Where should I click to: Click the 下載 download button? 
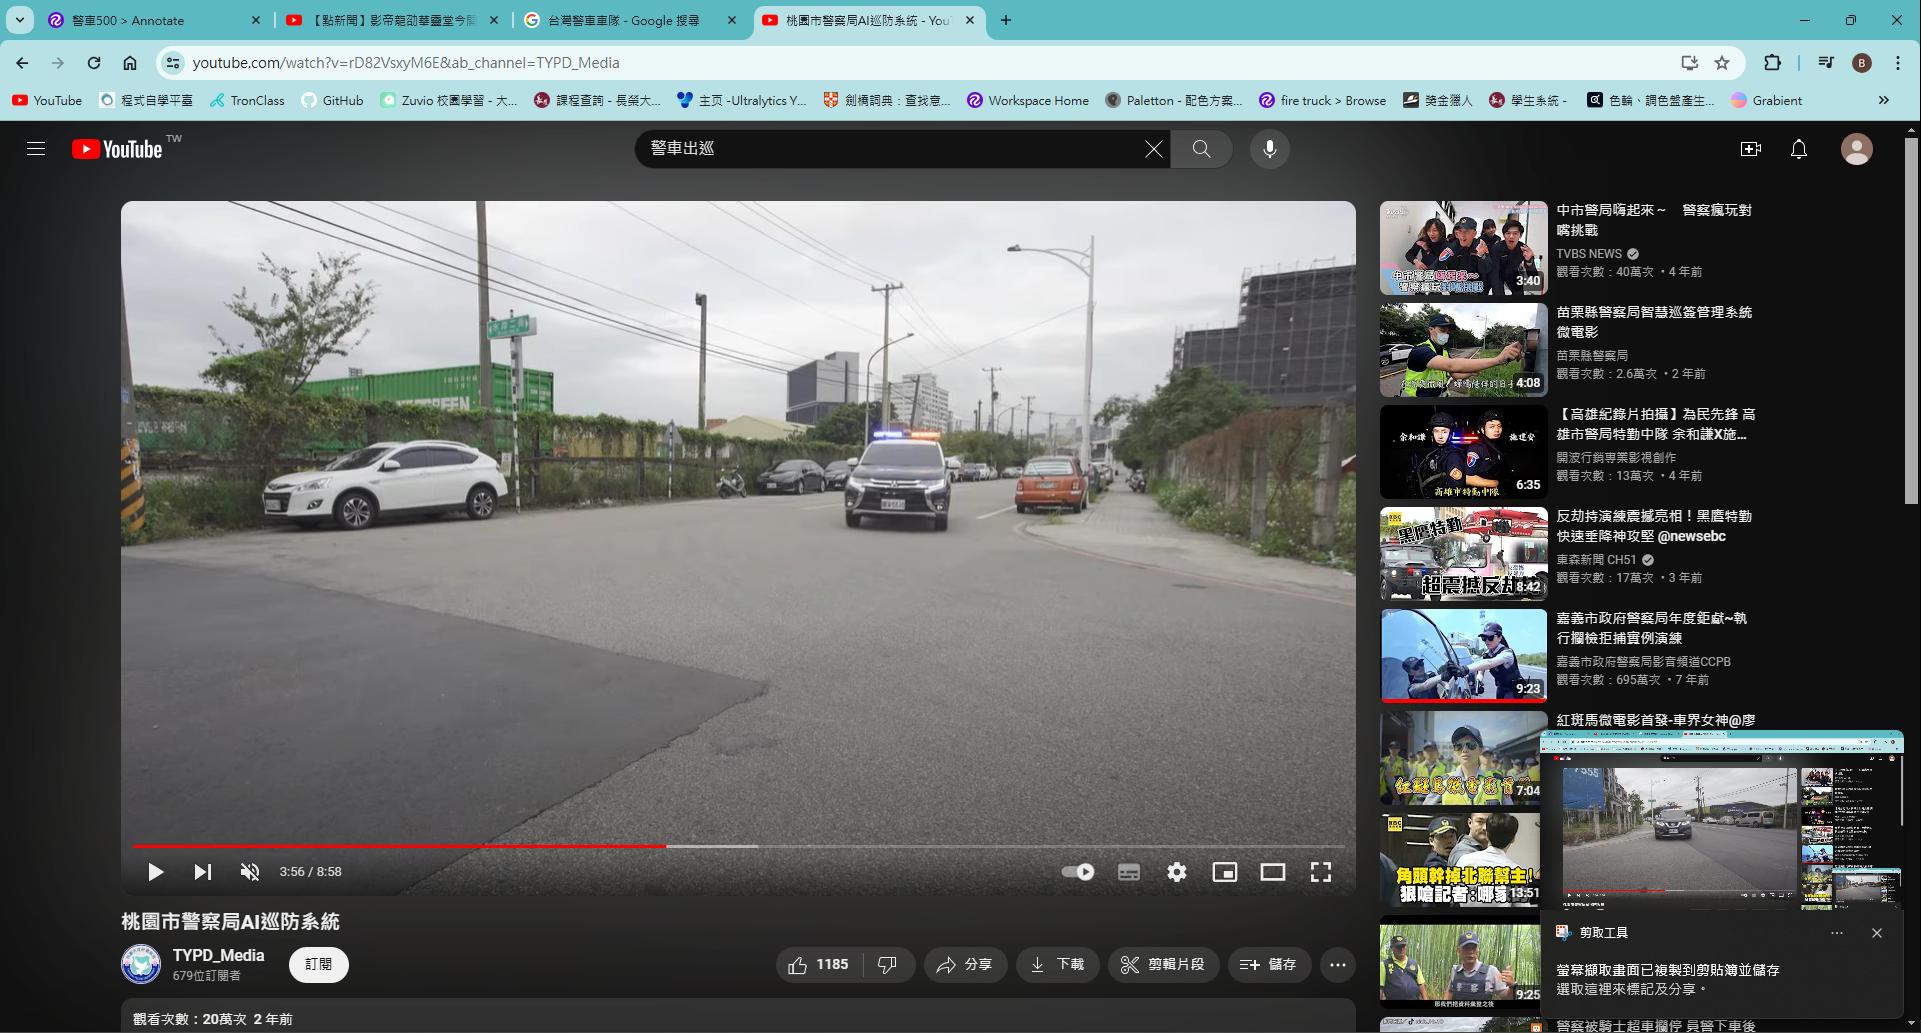coord(1058,965)
